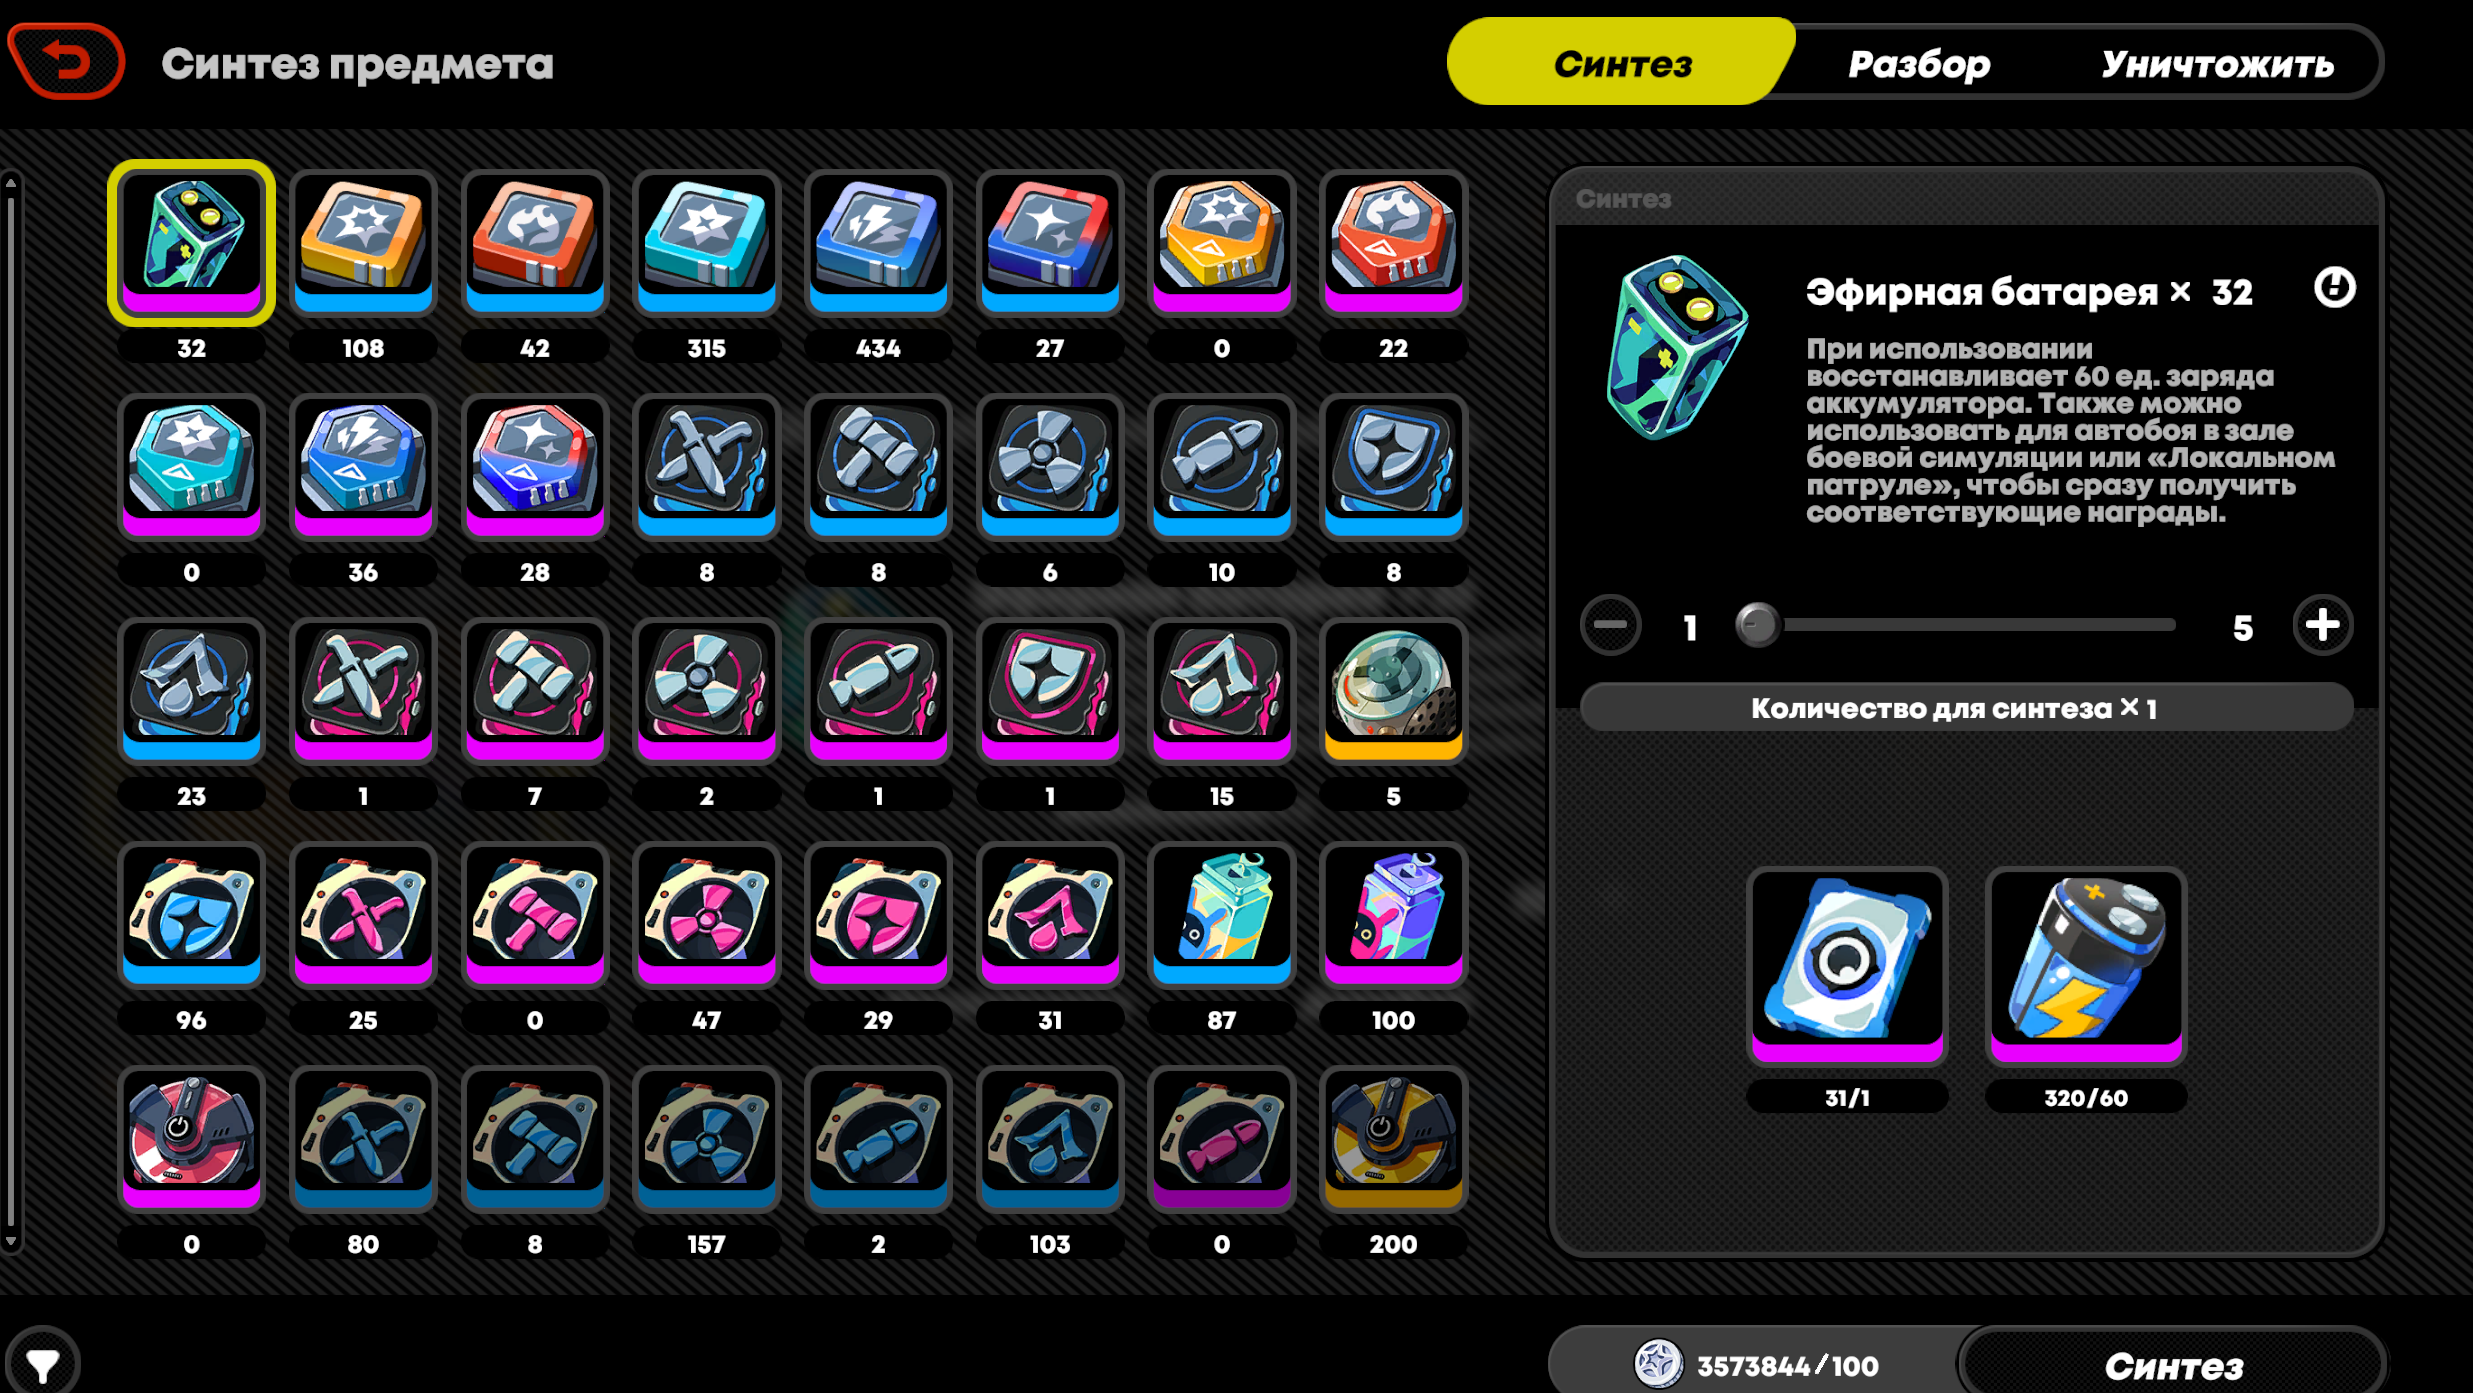Select the orange chip item with count 108
Screen dimensions: 2473x1393
(x=363, y=243)
